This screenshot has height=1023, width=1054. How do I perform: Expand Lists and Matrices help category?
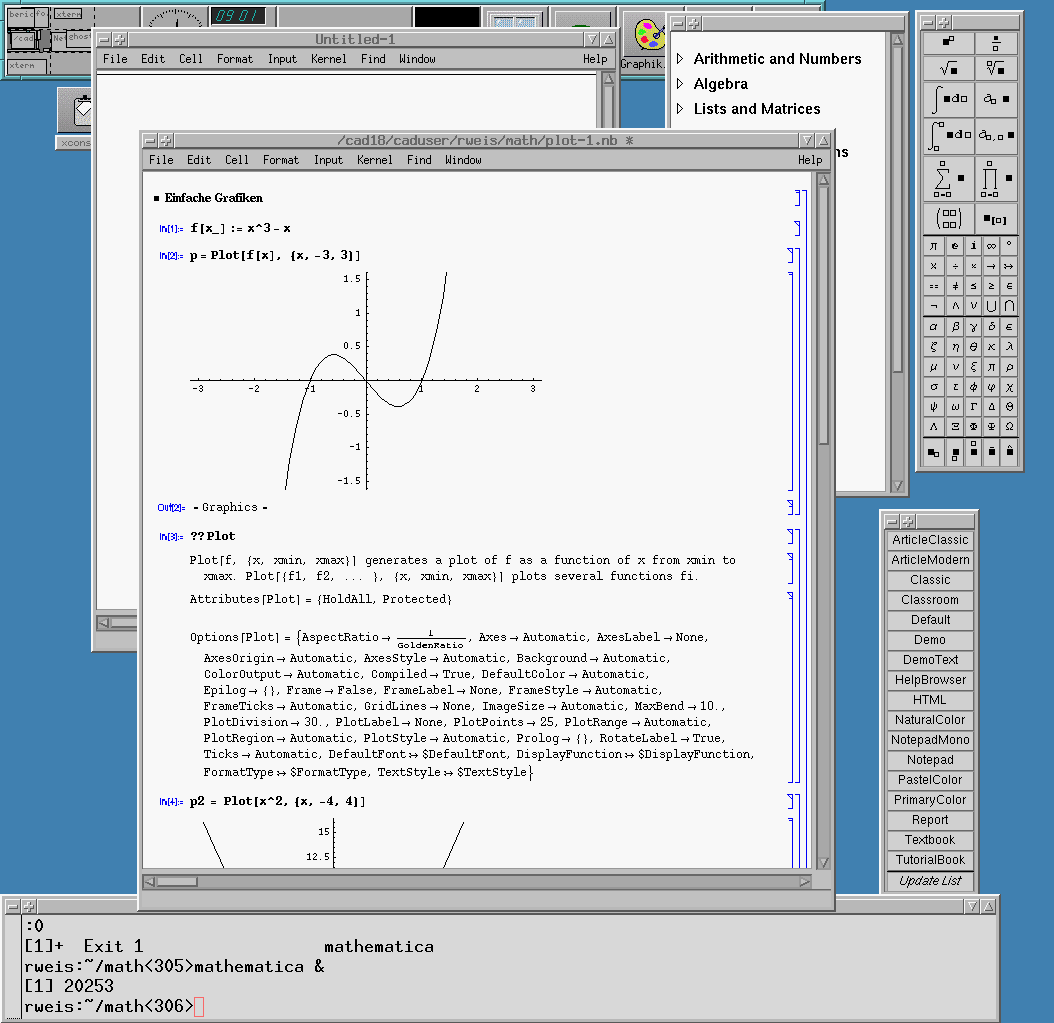pyautogui.click(x=680, y=109)
